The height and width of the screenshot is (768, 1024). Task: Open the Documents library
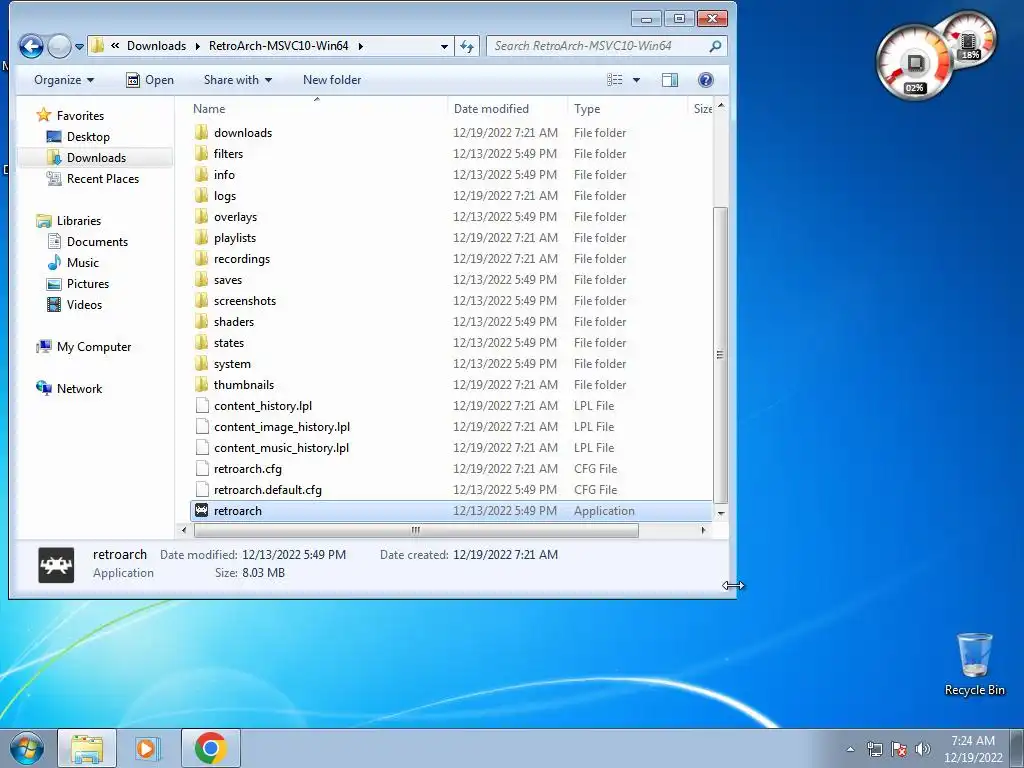click(97, 242)
